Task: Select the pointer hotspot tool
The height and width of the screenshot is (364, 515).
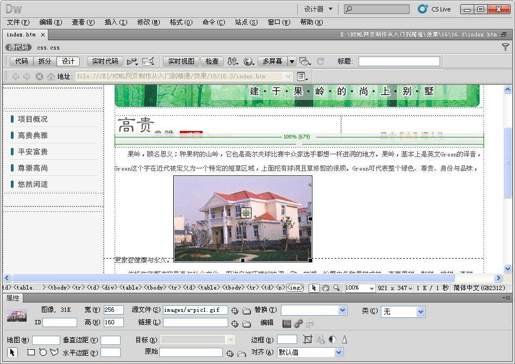Action: pyautogui.click(x=12, y=352)
